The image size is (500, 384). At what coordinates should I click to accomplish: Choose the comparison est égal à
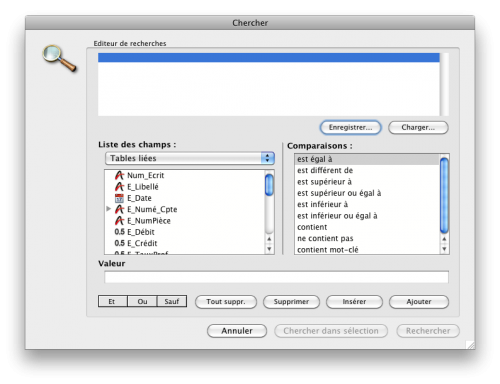tap(367, 159)
